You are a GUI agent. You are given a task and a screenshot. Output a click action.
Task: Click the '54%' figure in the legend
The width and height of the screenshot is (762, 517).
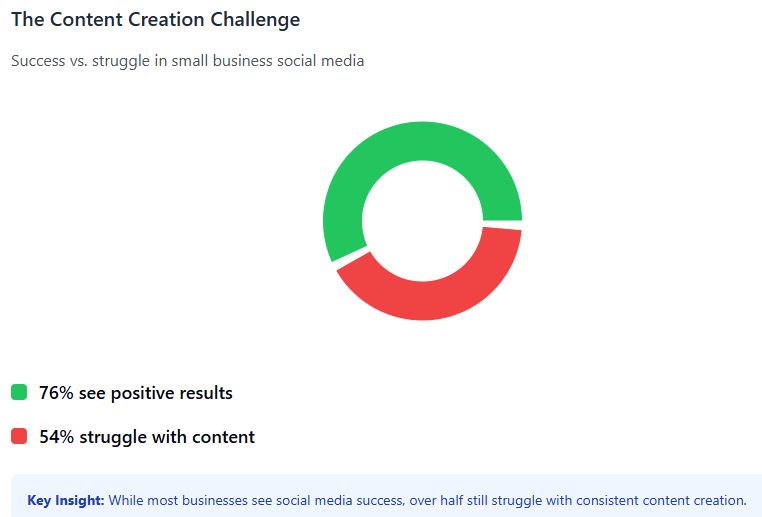[x=56, y=436]
